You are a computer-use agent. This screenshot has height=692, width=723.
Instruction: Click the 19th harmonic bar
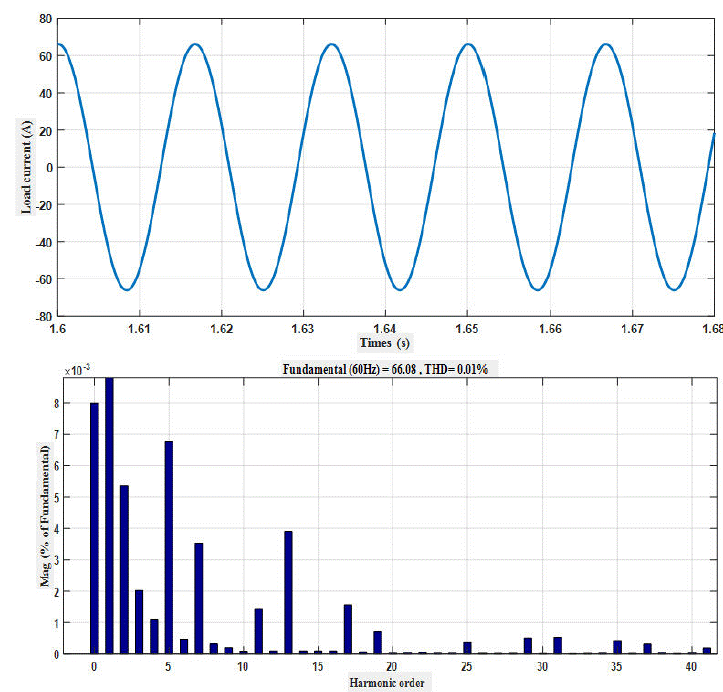point(377,642)
